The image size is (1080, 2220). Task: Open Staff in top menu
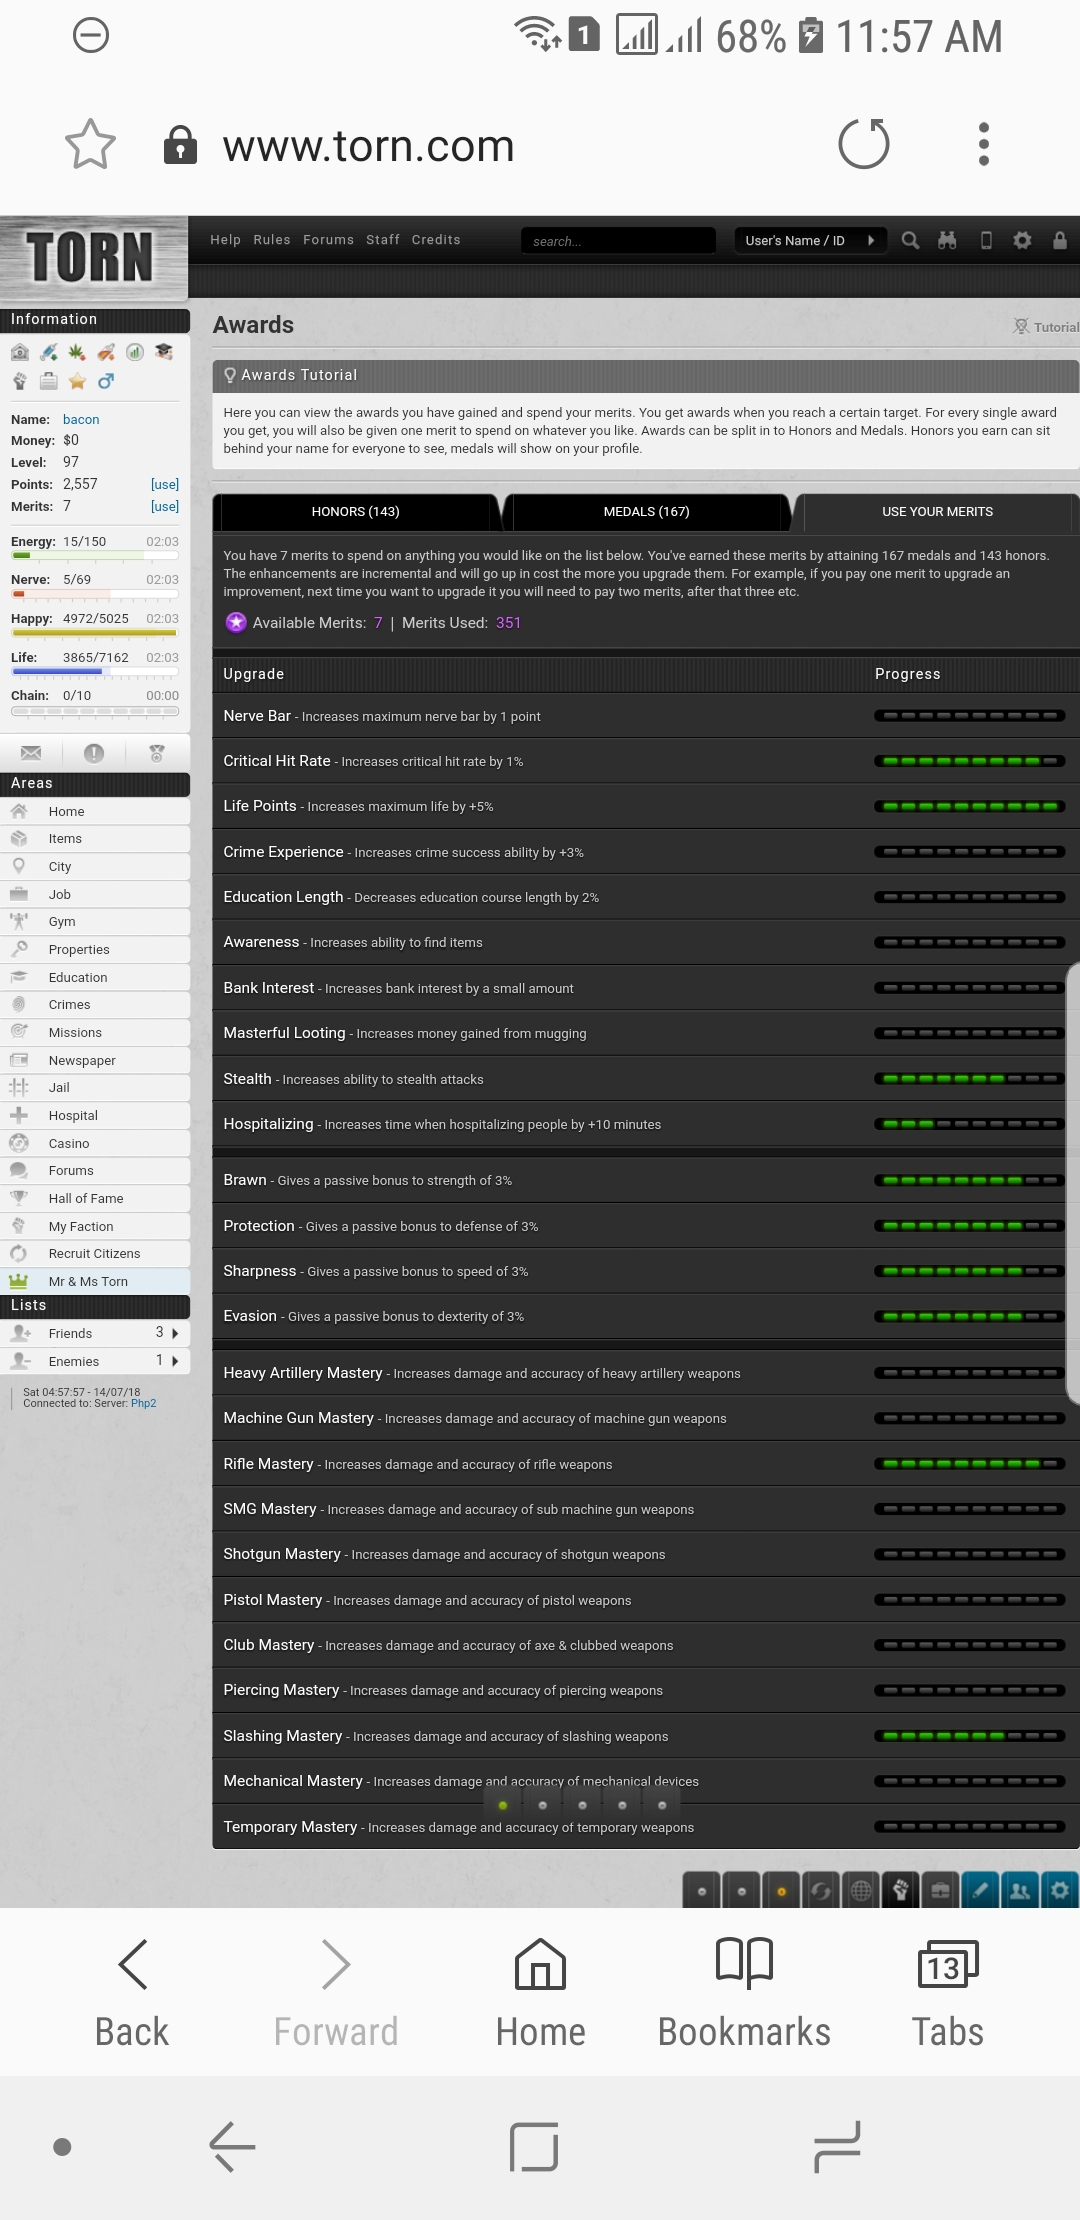click(383, 240)
